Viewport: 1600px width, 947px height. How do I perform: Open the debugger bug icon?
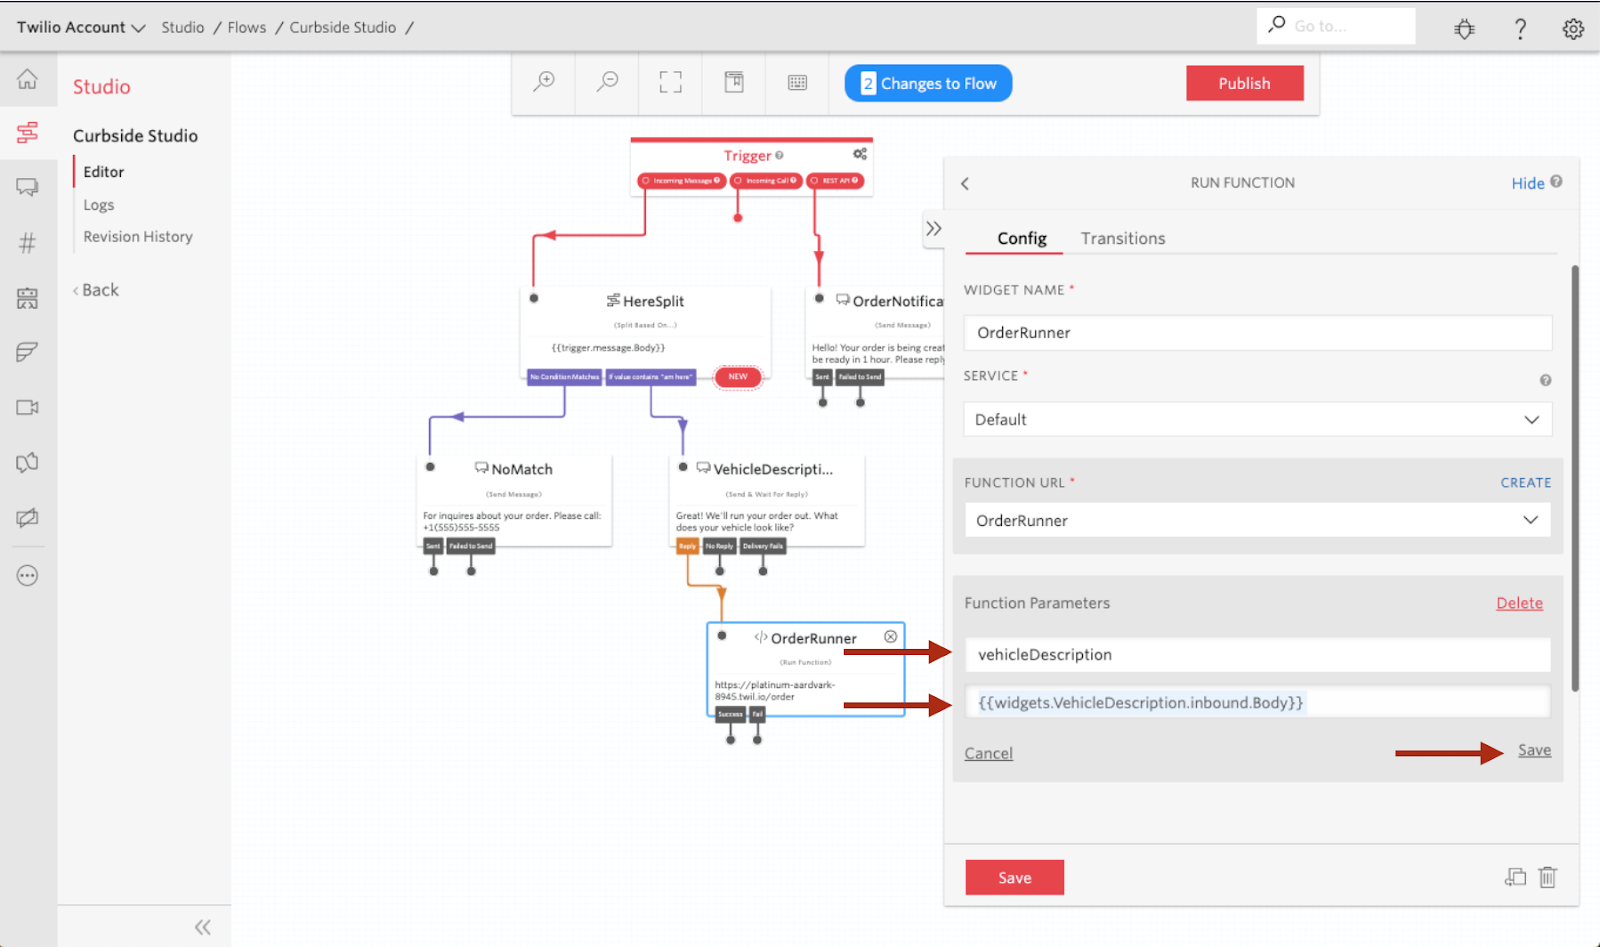click(1465, 29)
